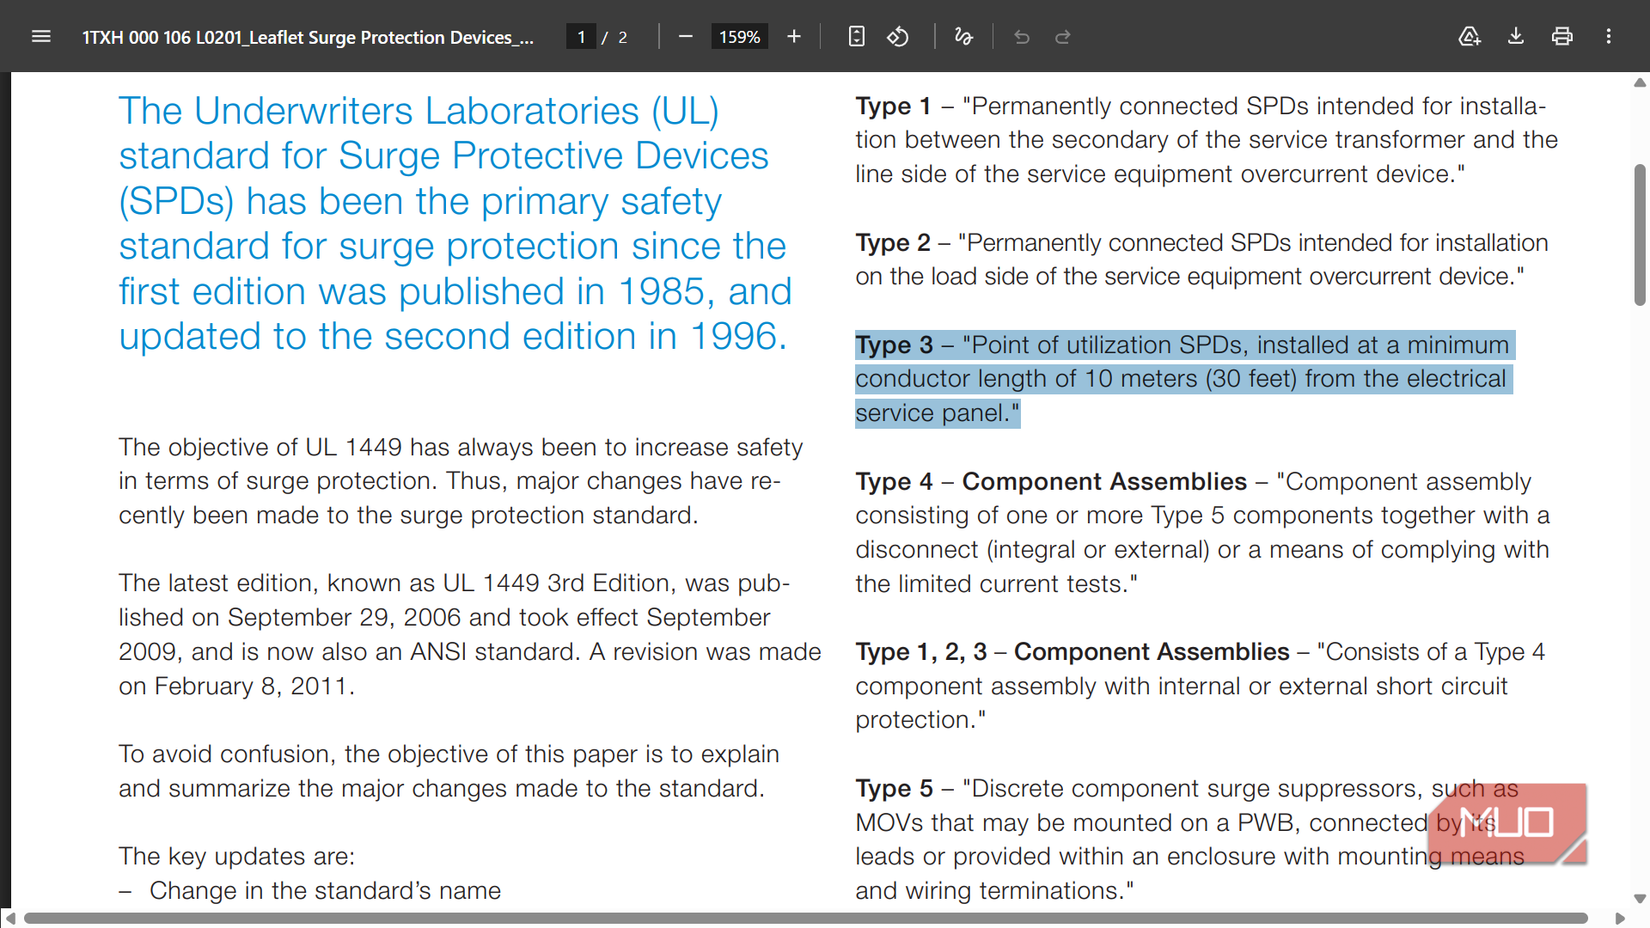This screenshot has height=928, width=1650.
Task: Click the horizontal scrollbar thumb
Action: [806, 918]
